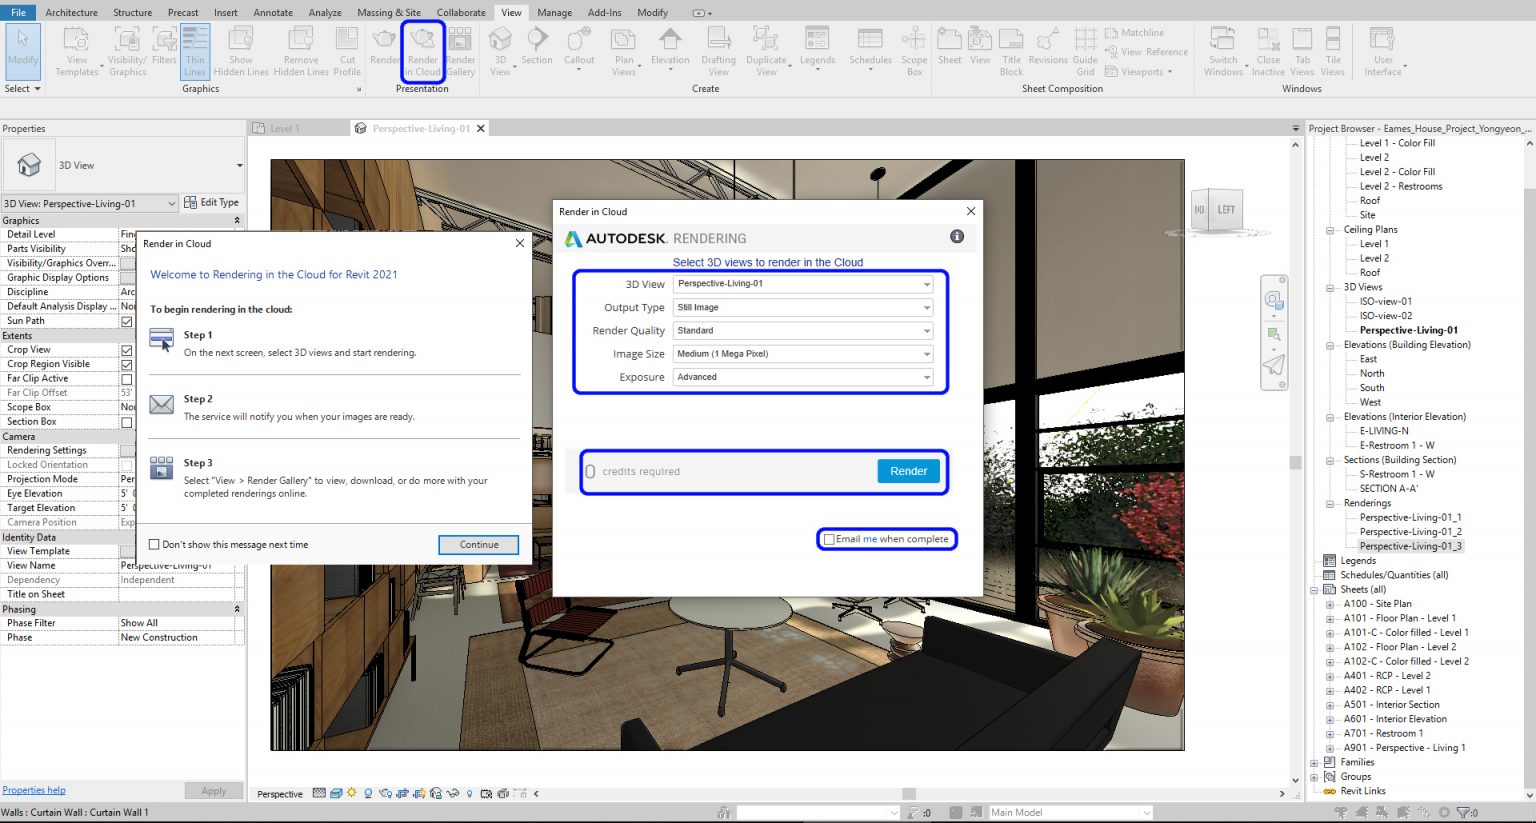
Task: Create a new Section view
Action: click(537, 50)
